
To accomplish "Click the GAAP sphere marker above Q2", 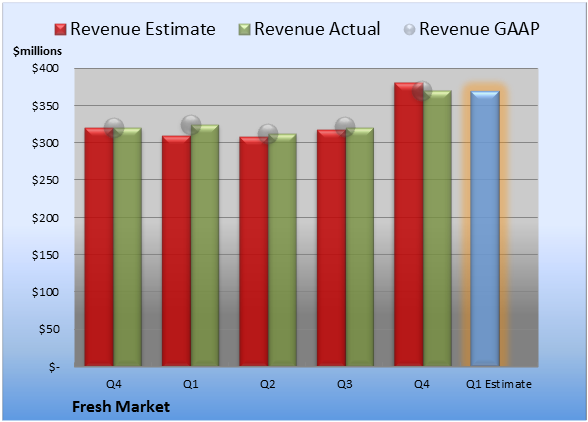I will click(268, 134).
